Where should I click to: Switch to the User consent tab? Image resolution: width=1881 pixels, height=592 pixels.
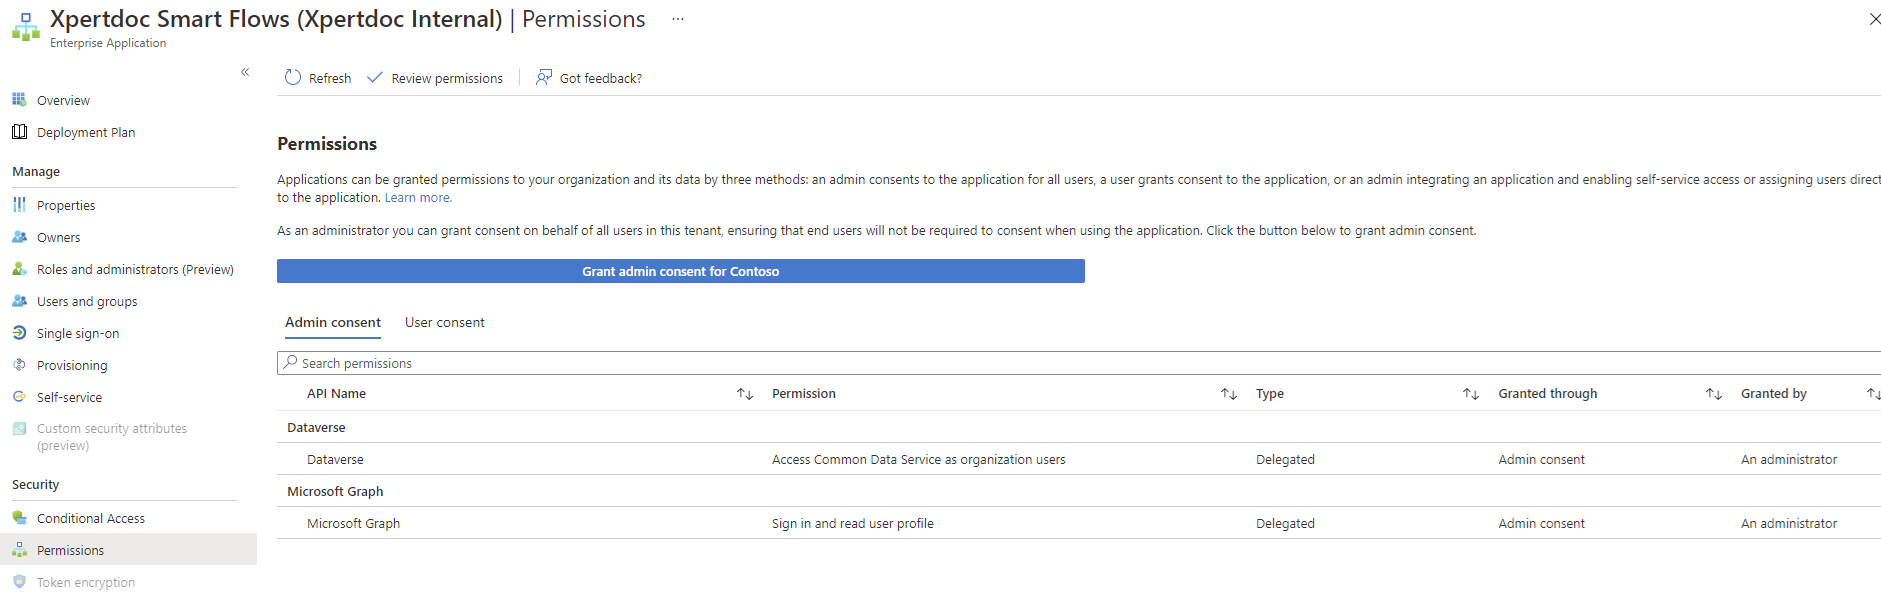coord(445,322)
